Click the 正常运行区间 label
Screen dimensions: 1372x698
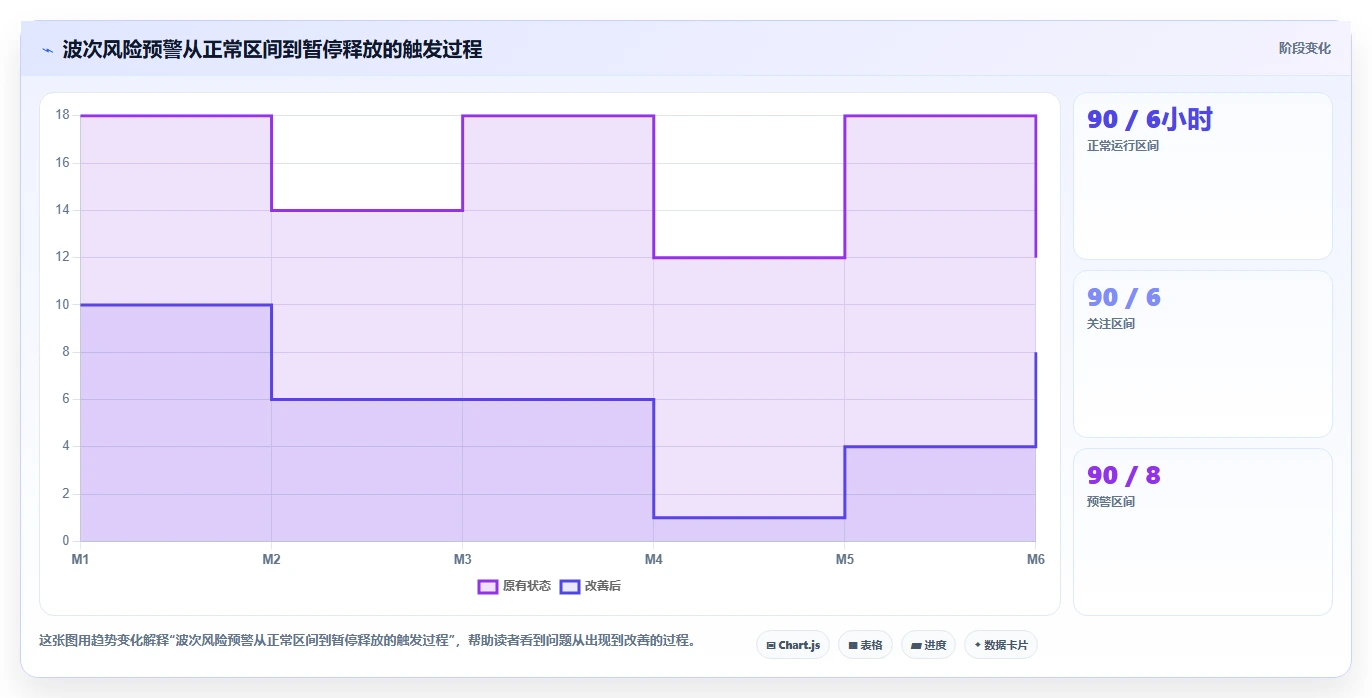(x=1122, y=146)
